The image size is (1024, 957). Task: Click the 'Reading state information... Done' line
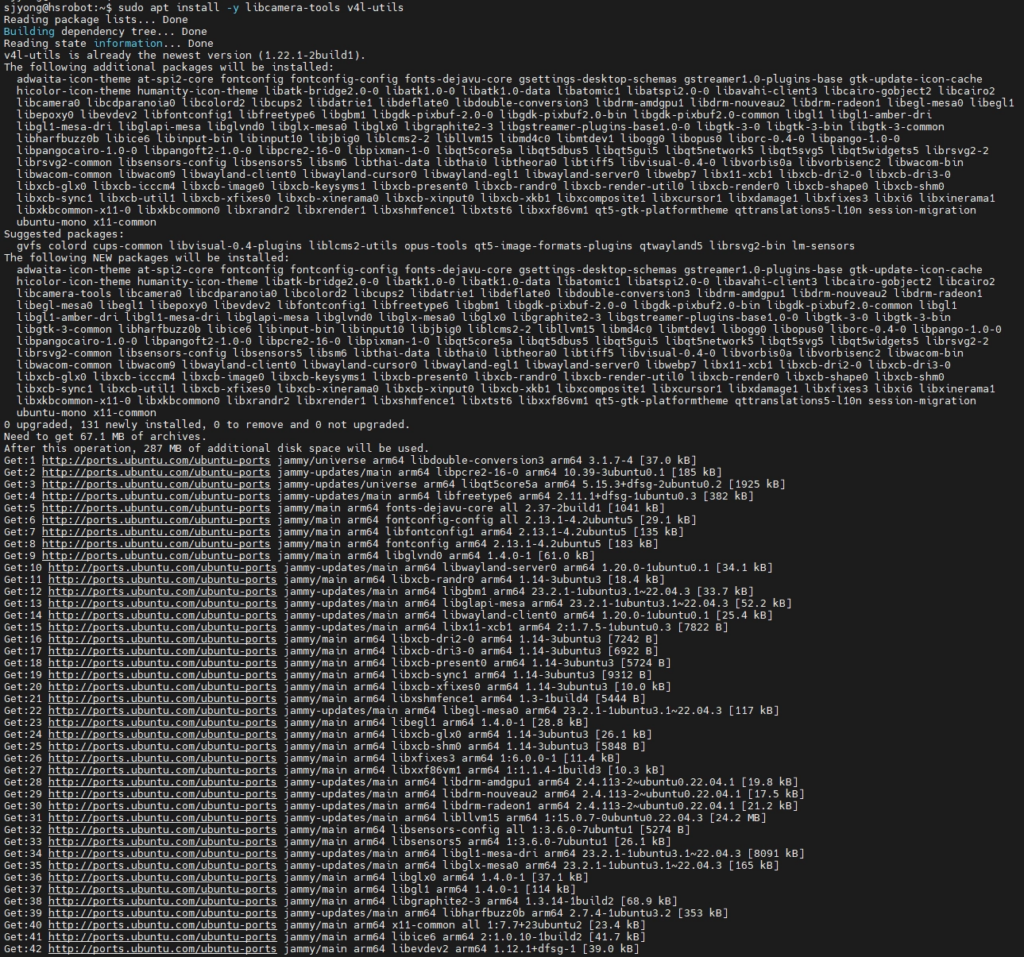pos(108,44)
